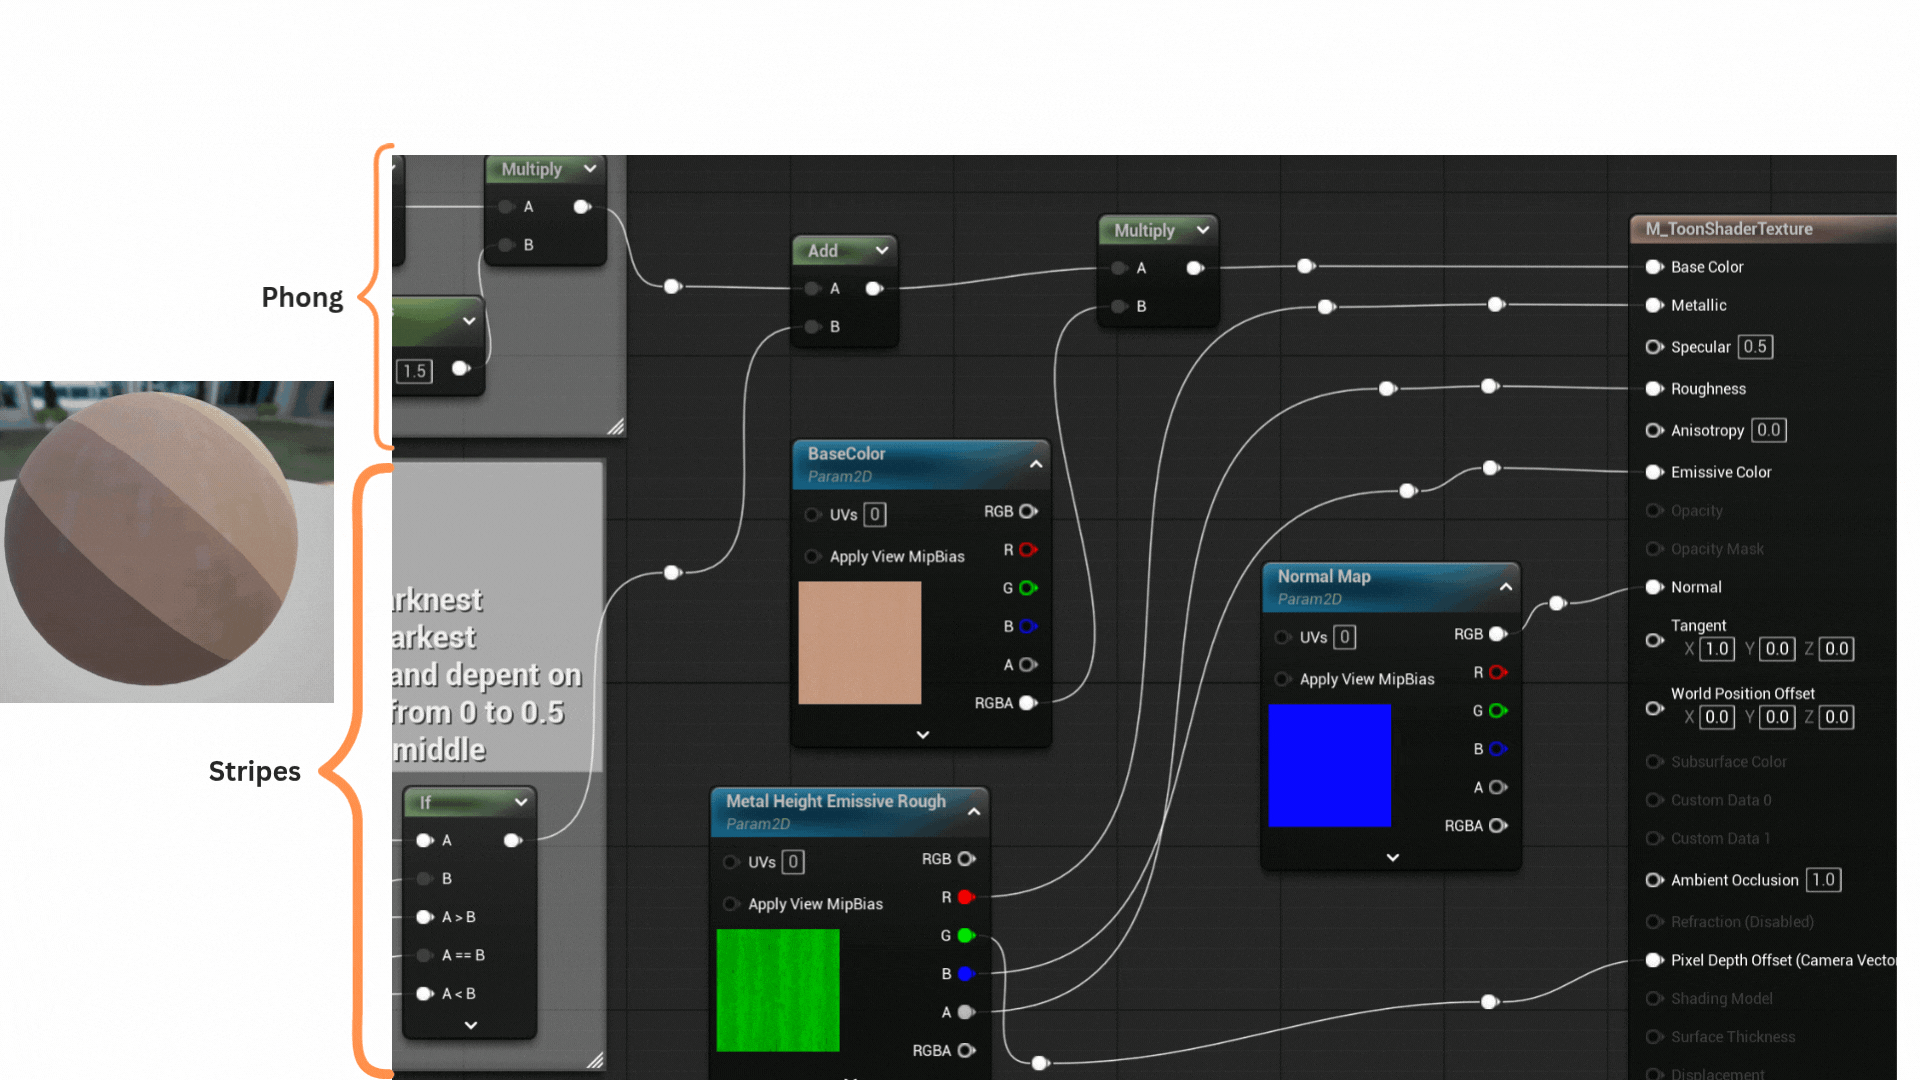
Task: Click the Specular 0.5 value field
Action: [x=1755, y=347]
